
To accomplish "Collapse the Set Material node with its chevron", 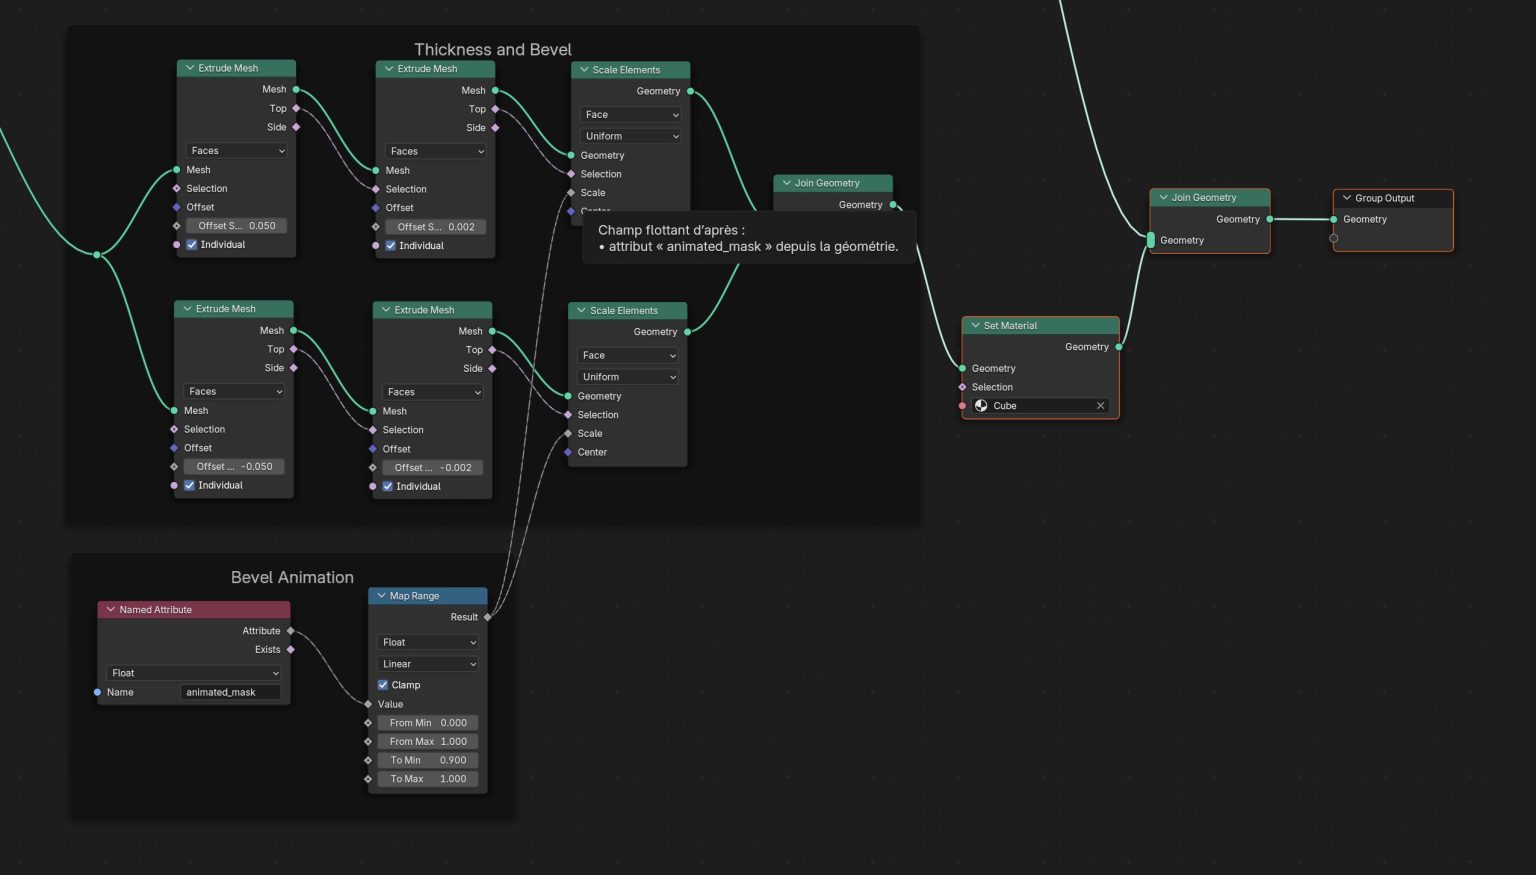I will coord(975,326).
